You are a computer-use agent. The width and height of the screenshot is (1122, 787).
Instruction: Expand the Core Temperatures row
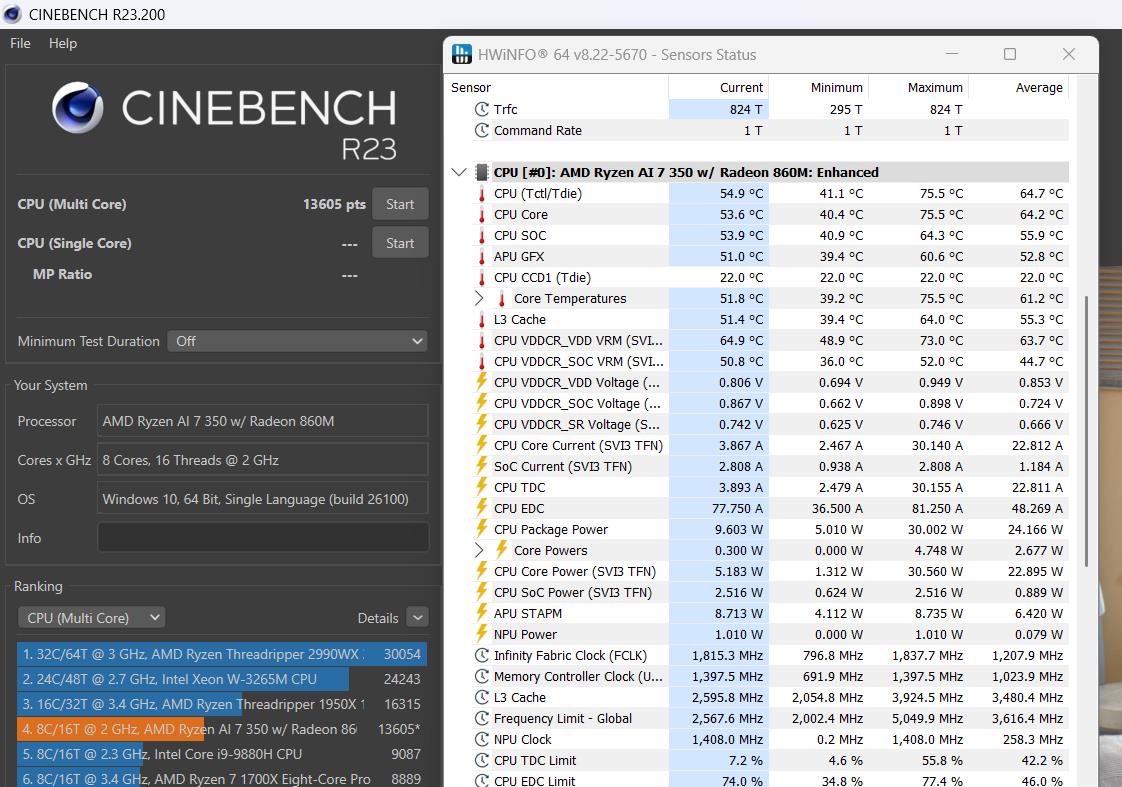pos(479,299)
